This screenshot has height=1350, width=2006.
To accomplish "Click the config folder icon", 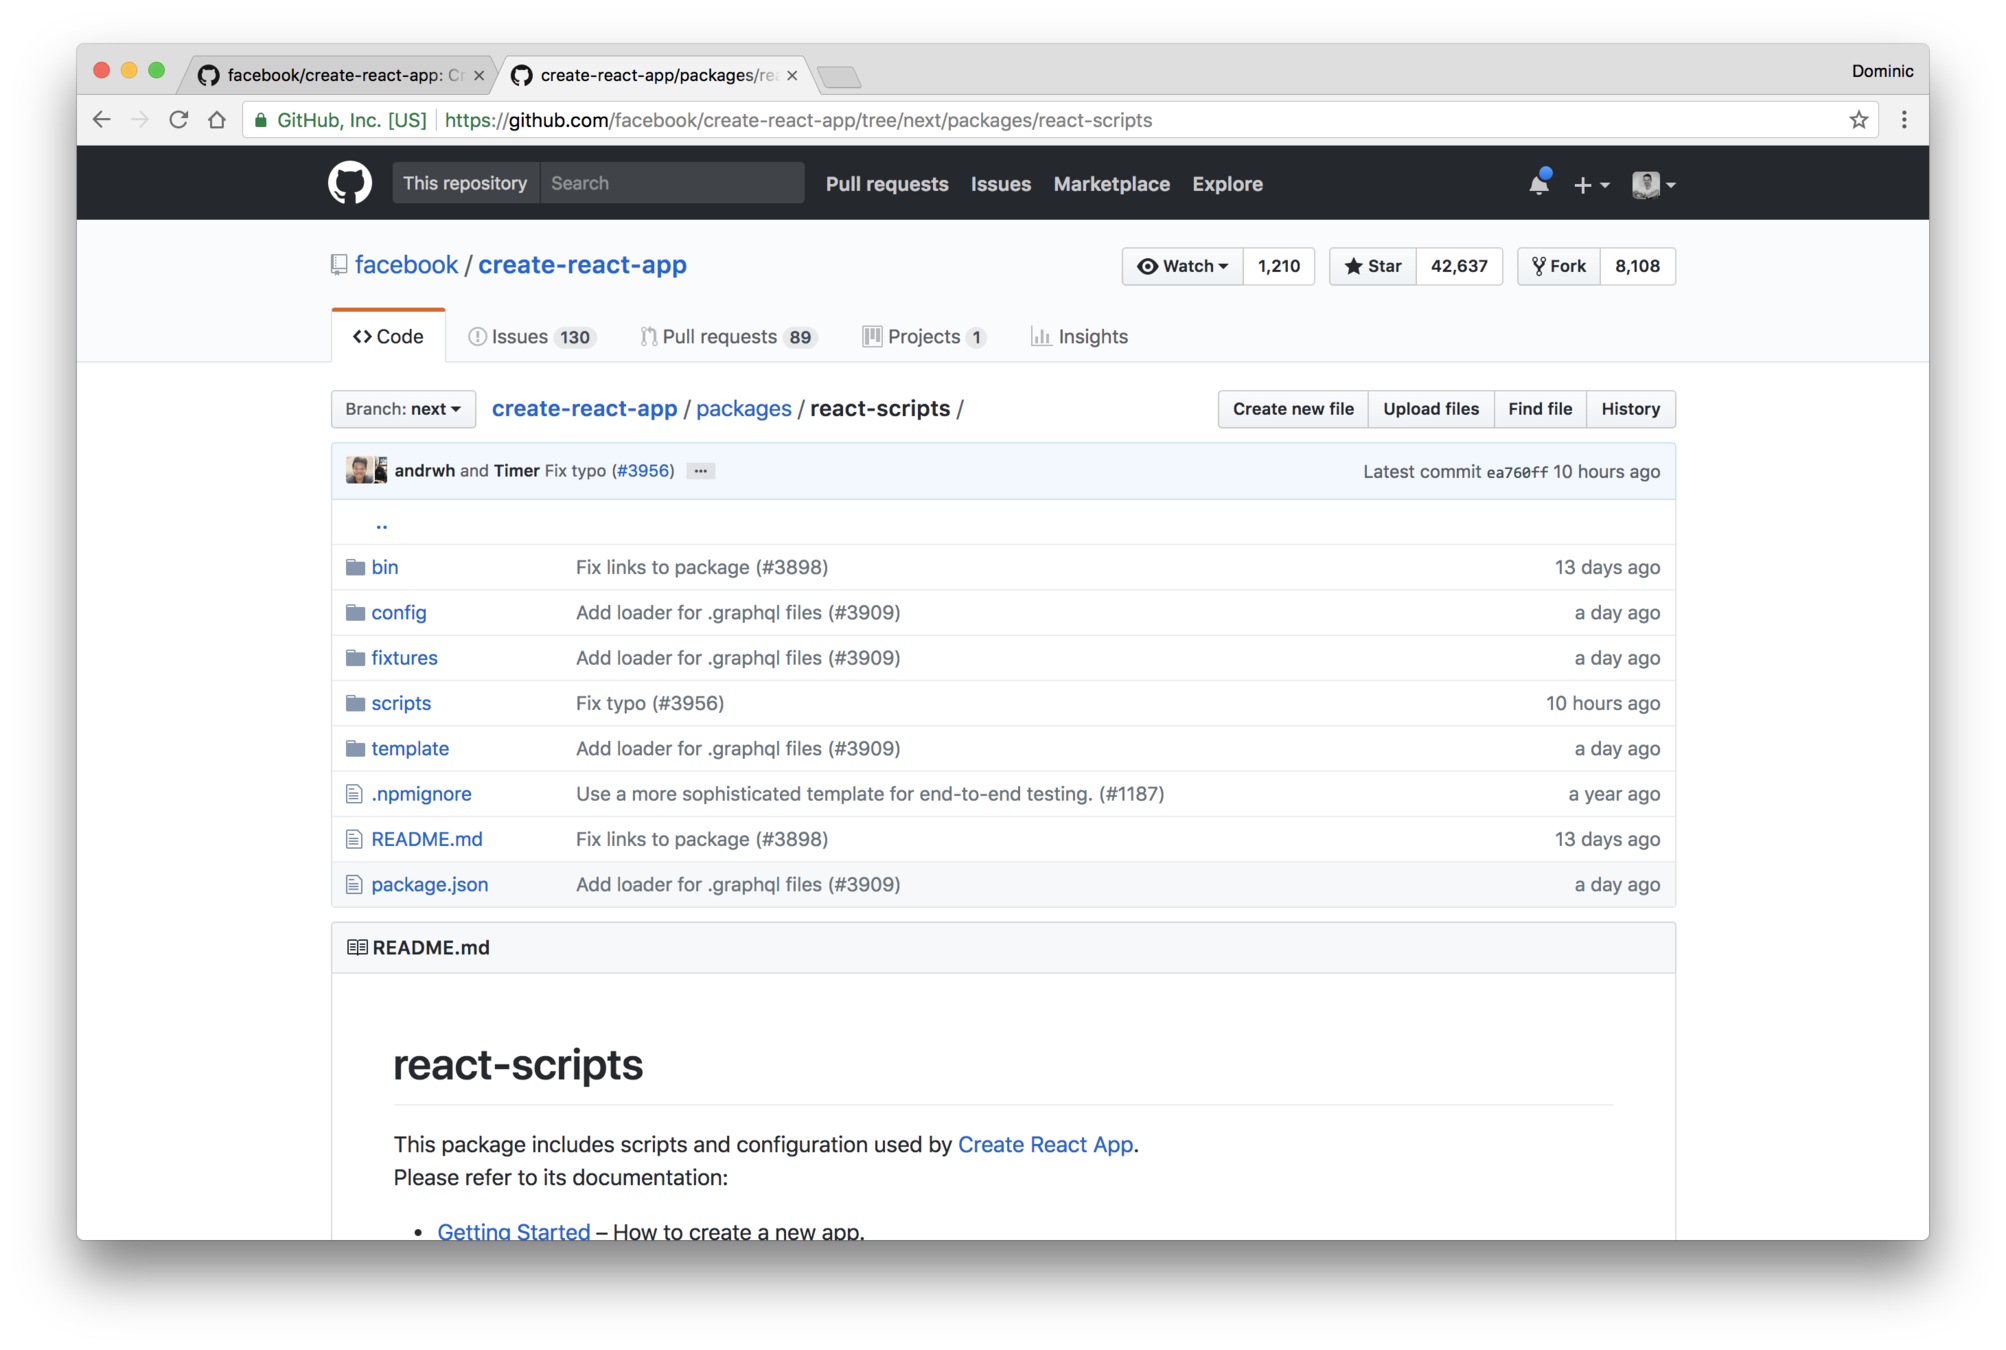I will point(355,612).
